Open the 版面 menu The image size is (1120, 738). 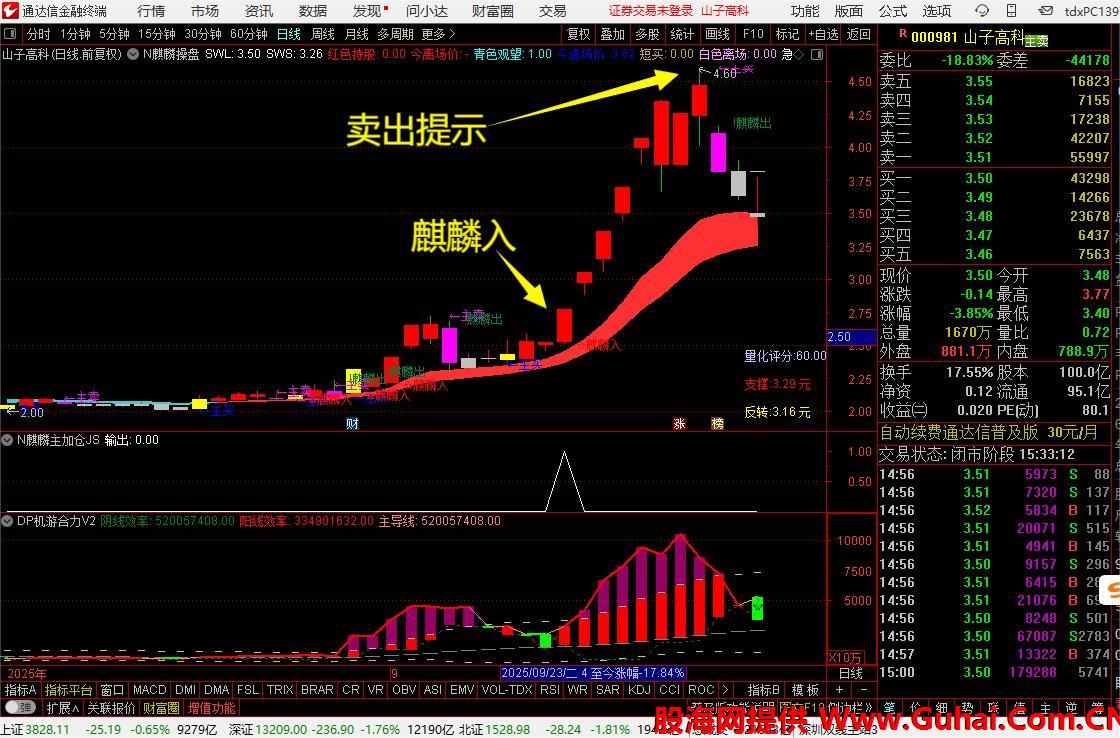coord(849,11)
